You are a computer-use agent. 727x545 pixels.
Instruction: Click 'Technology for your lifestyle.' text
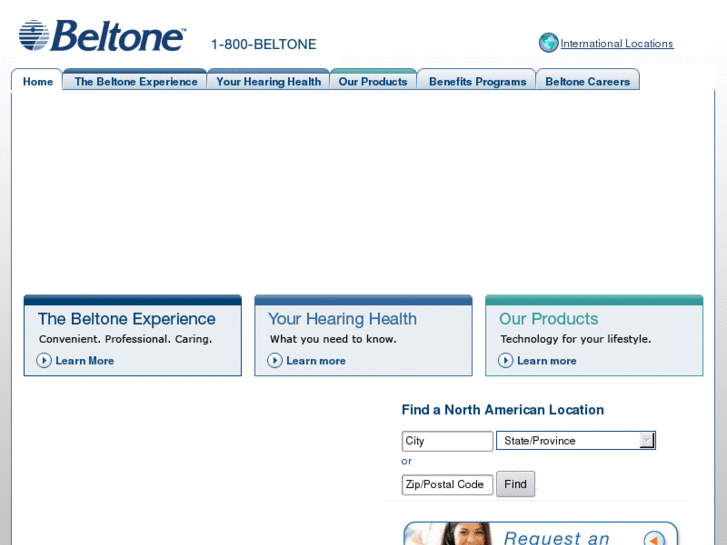click(575, 339)
